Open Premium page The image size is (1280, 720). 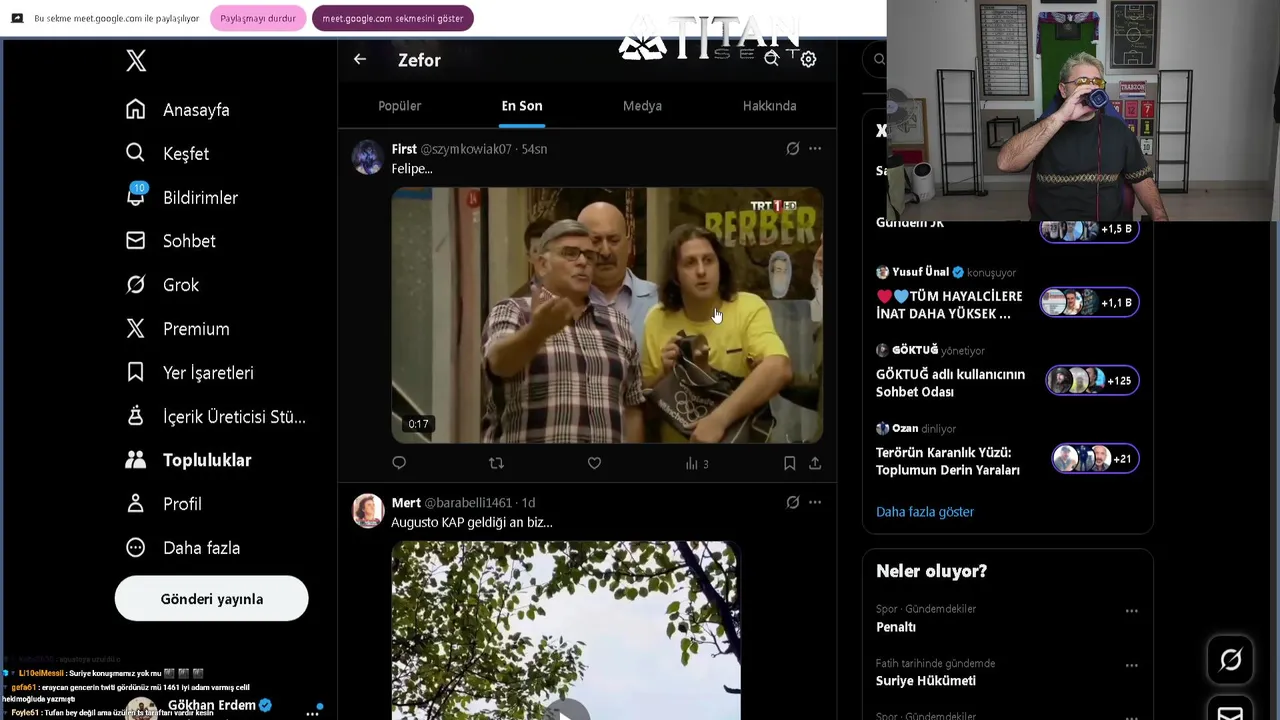(178, 329)
